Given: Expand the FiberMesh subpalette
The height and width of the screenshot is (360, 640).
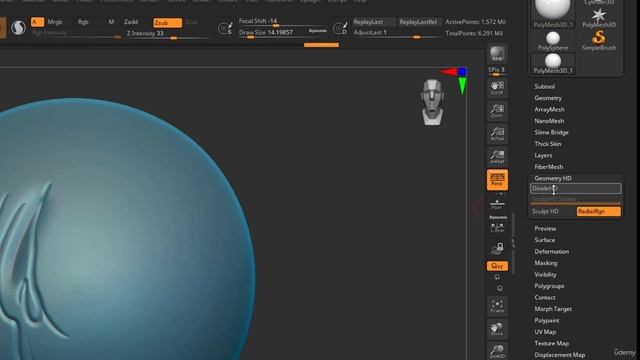Looking at the screenshot, I should [x=549, y=167].
